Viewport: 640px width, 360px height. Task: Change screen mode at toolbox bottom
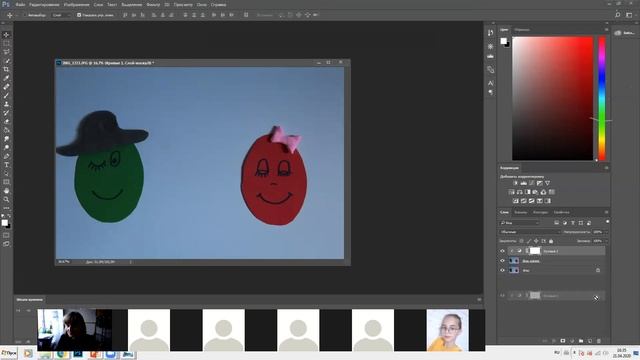(x=6, y=244)
